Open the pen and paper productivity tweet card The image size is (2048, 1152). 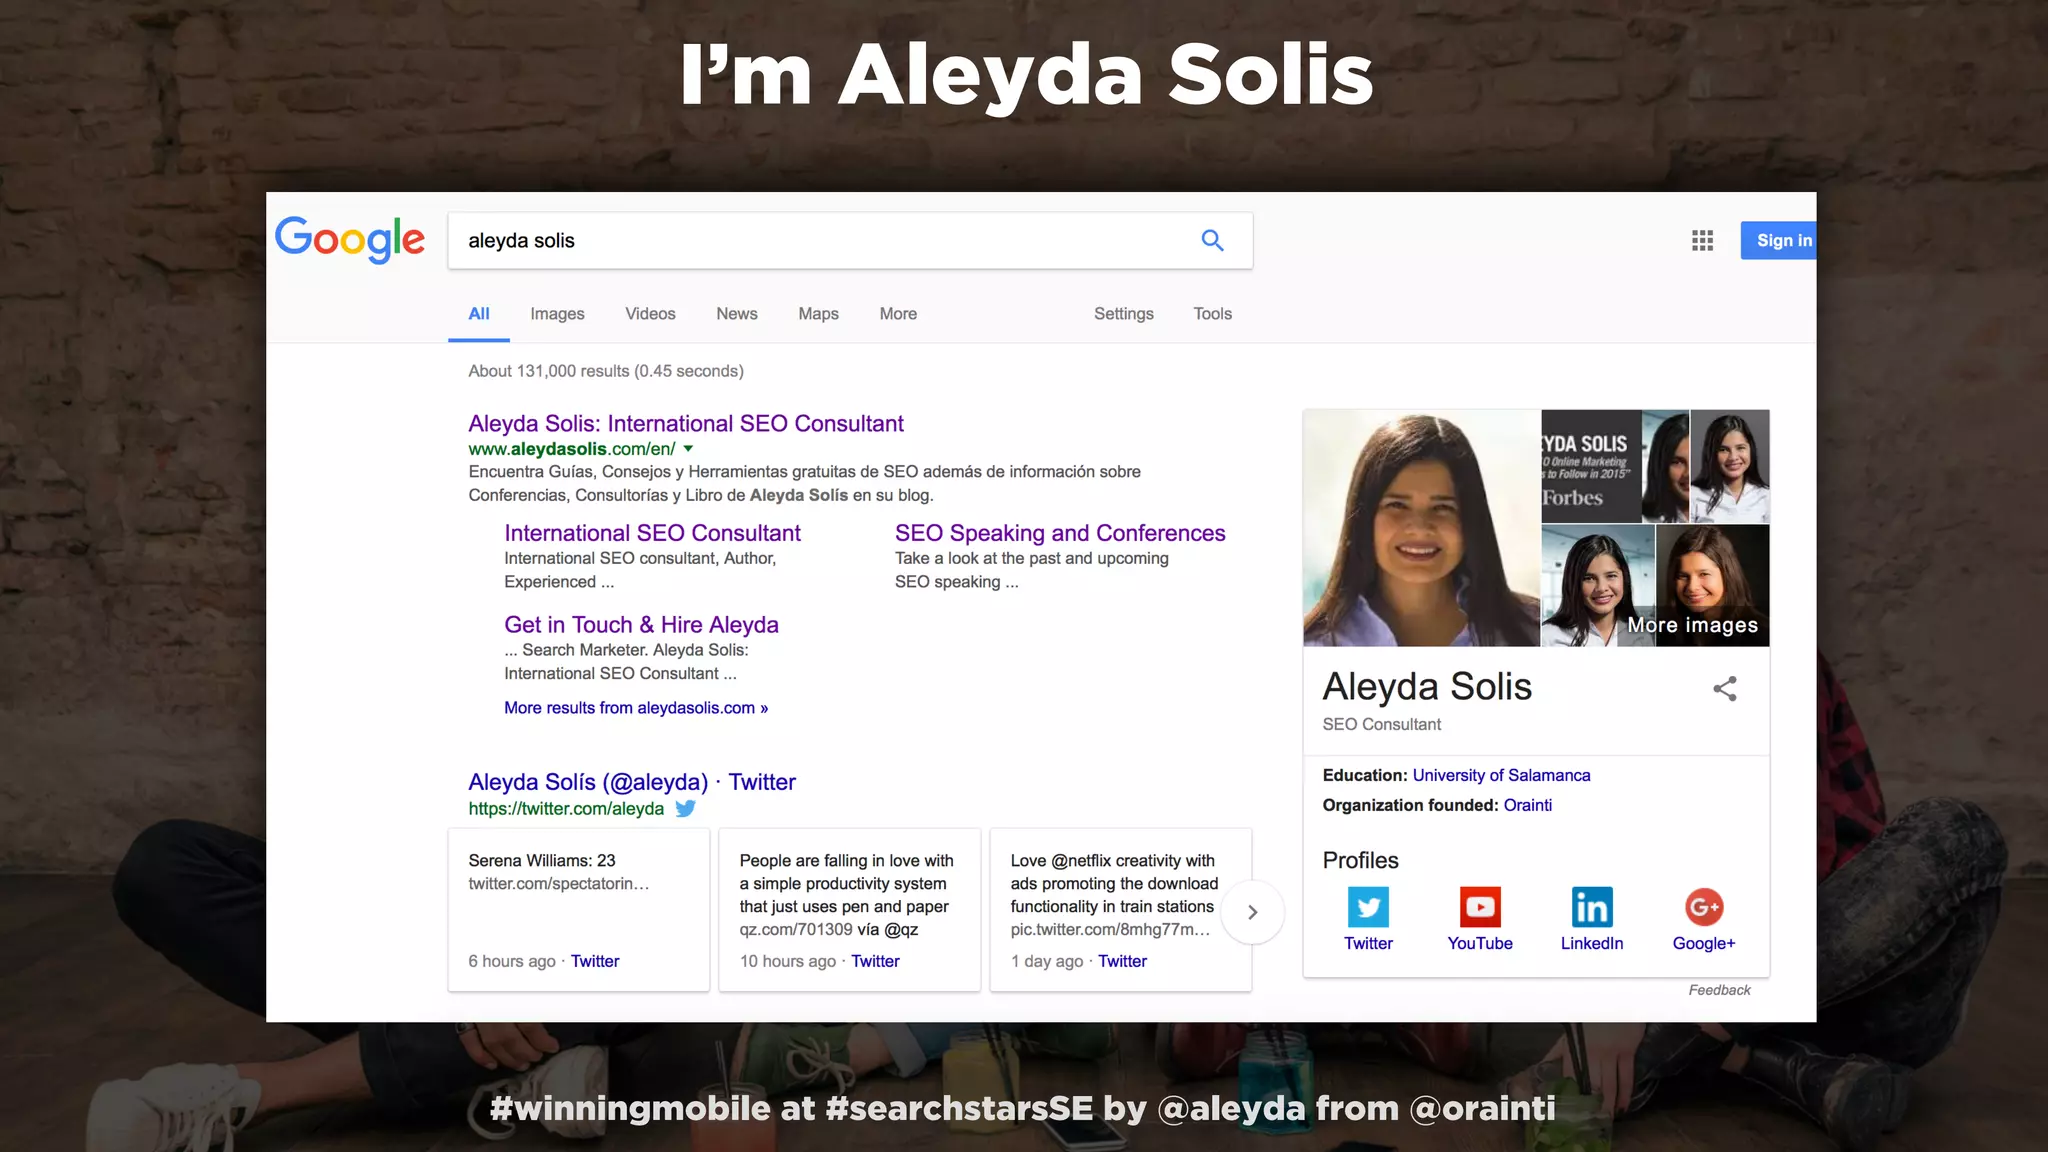(850, 909)
